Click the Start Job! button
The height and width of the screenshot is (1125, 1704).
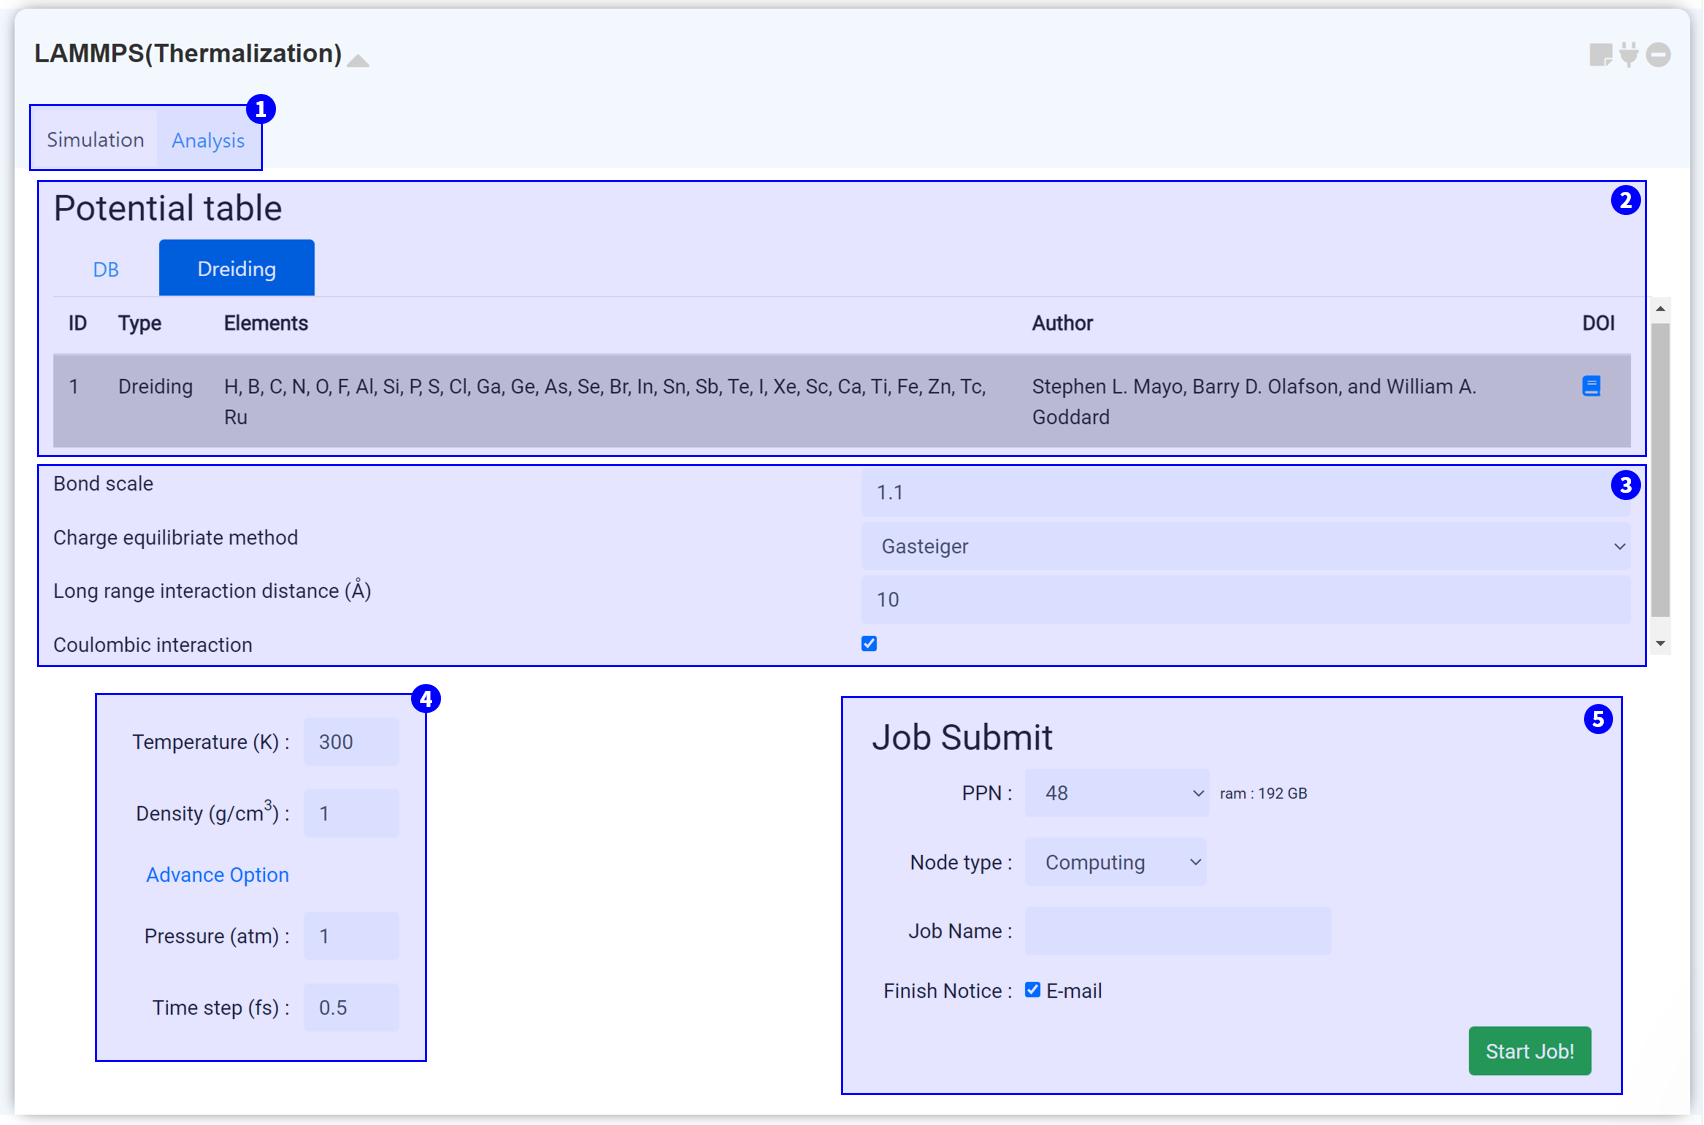(1529, 1051)
